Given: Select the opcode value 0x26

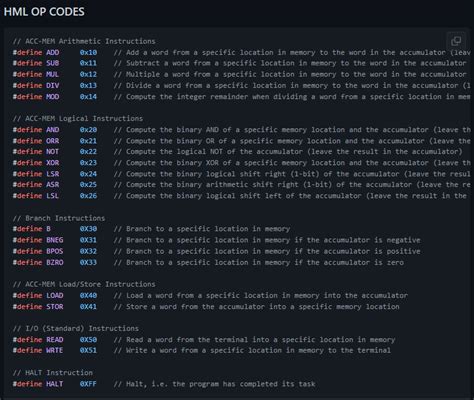Looking at the screenshot, I should click(88, 196).
